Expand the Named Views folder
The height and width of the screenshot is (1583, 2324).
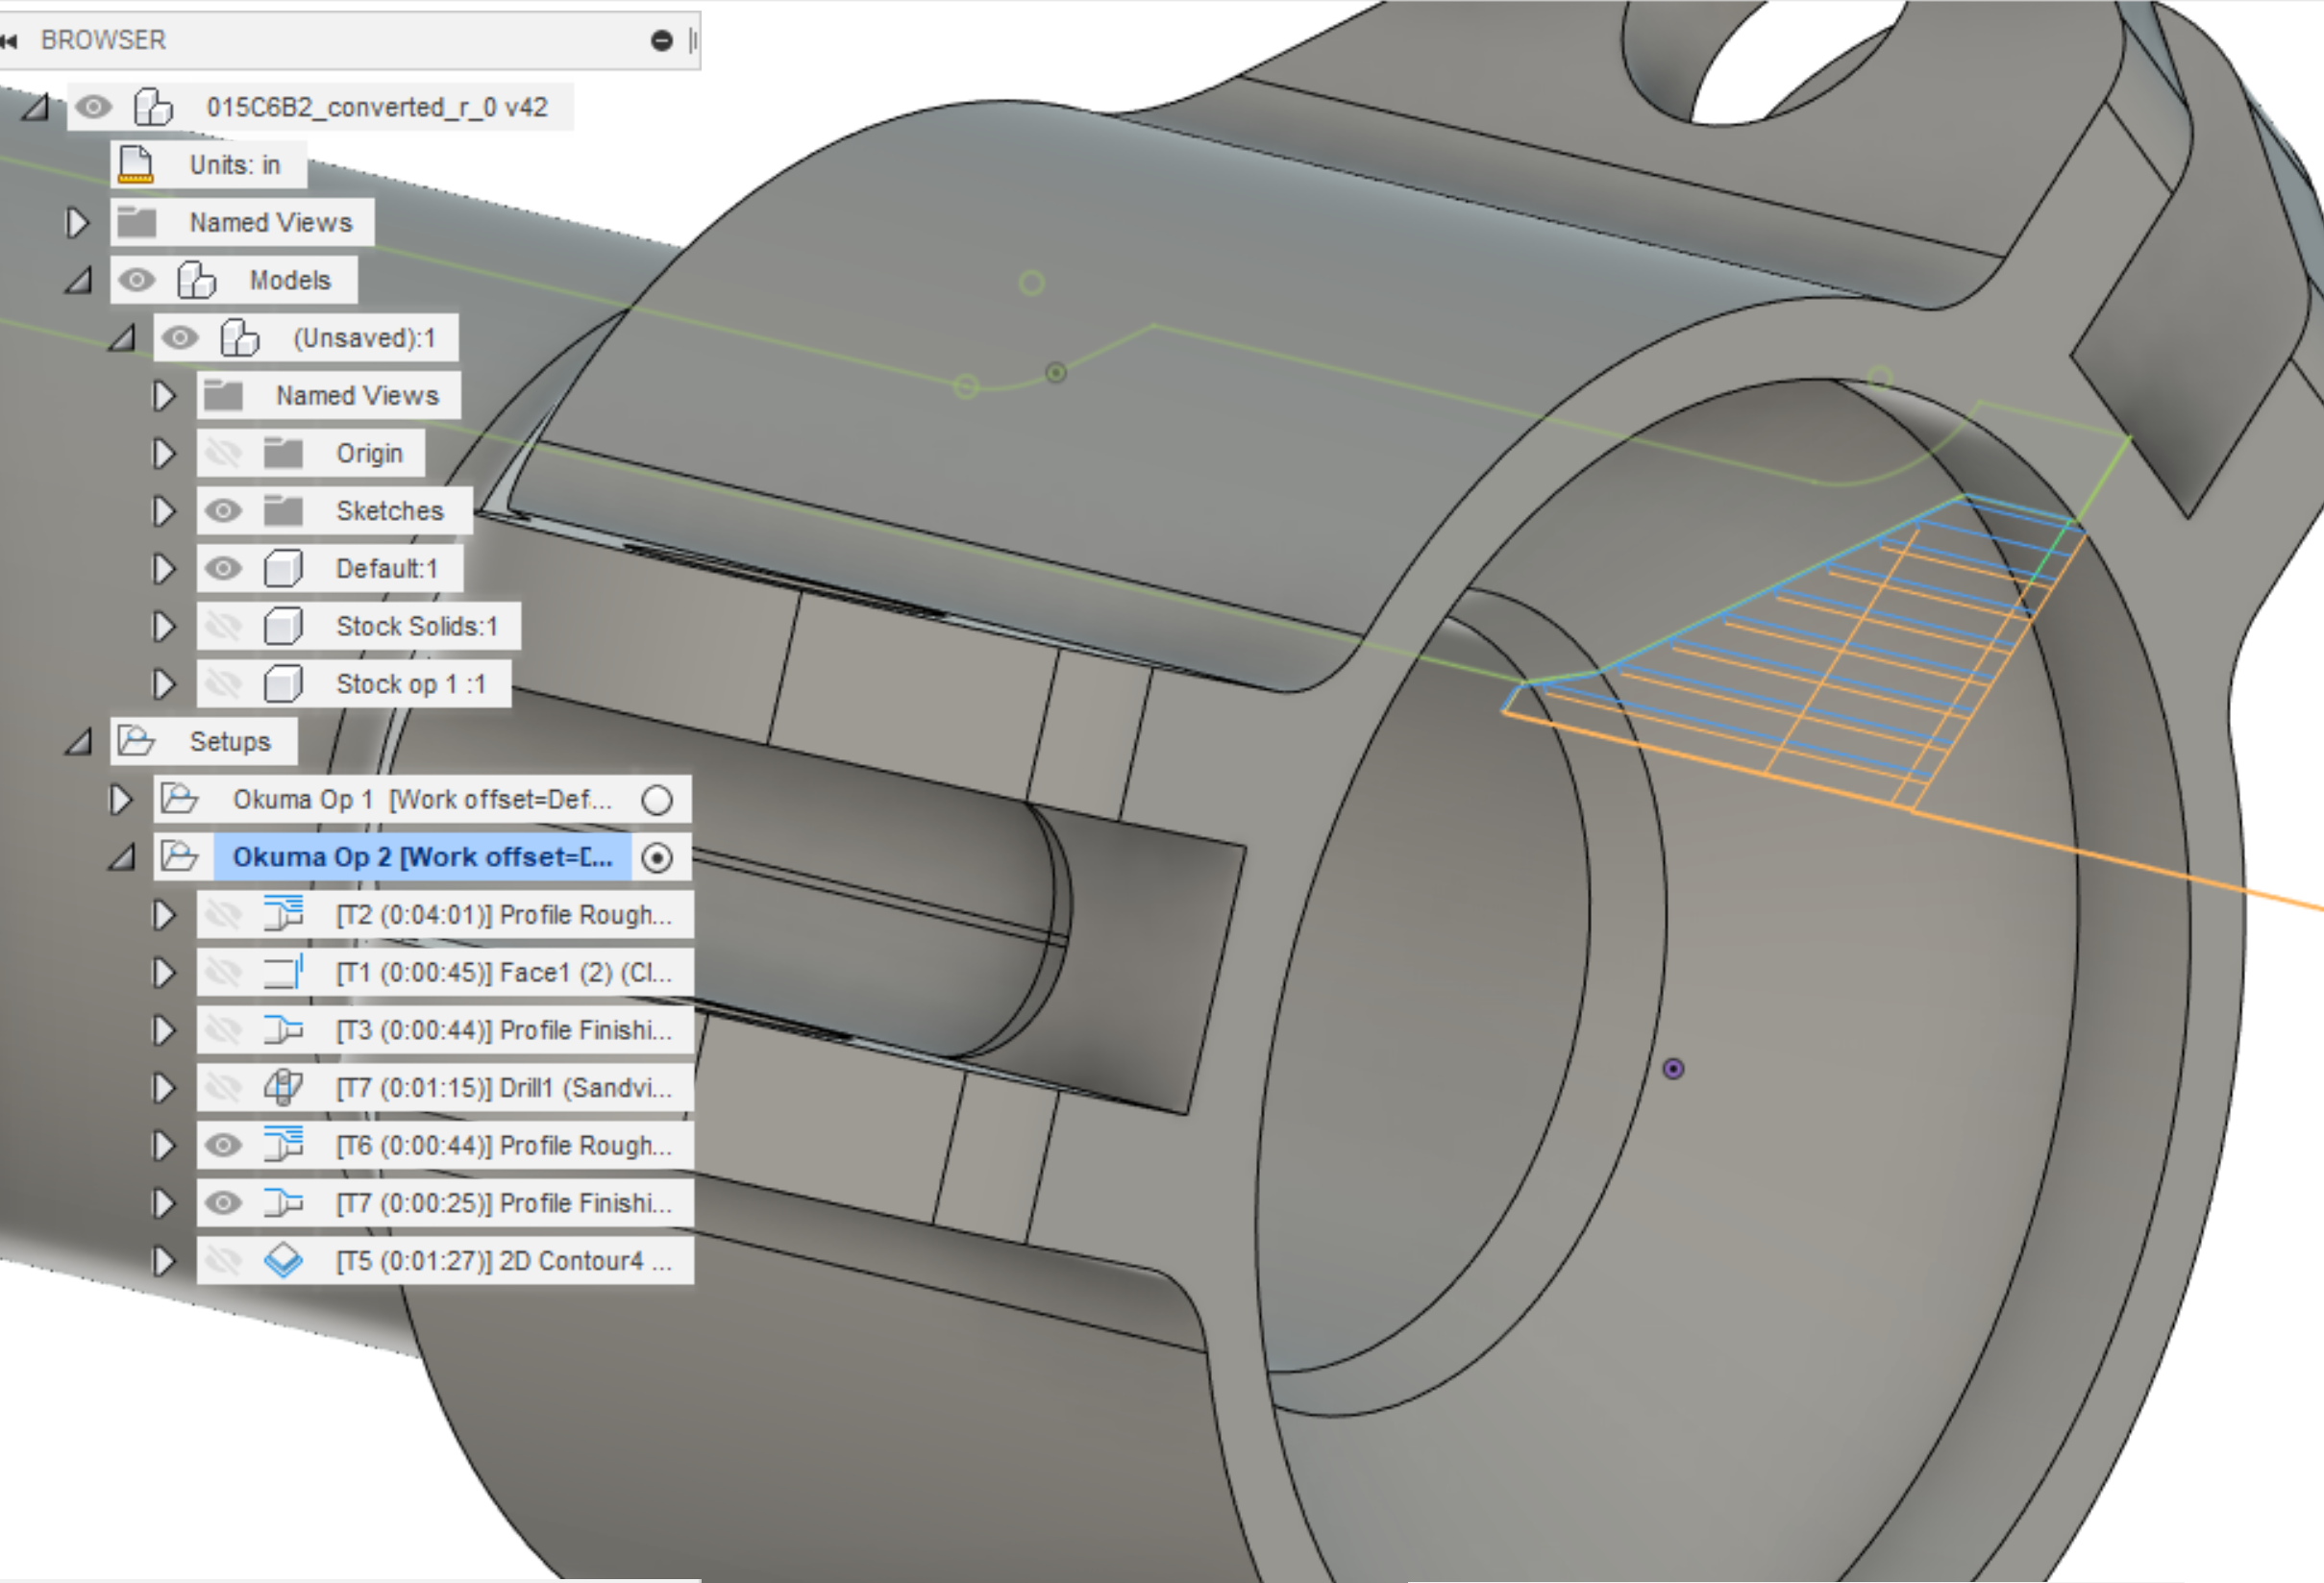(77, 222)
